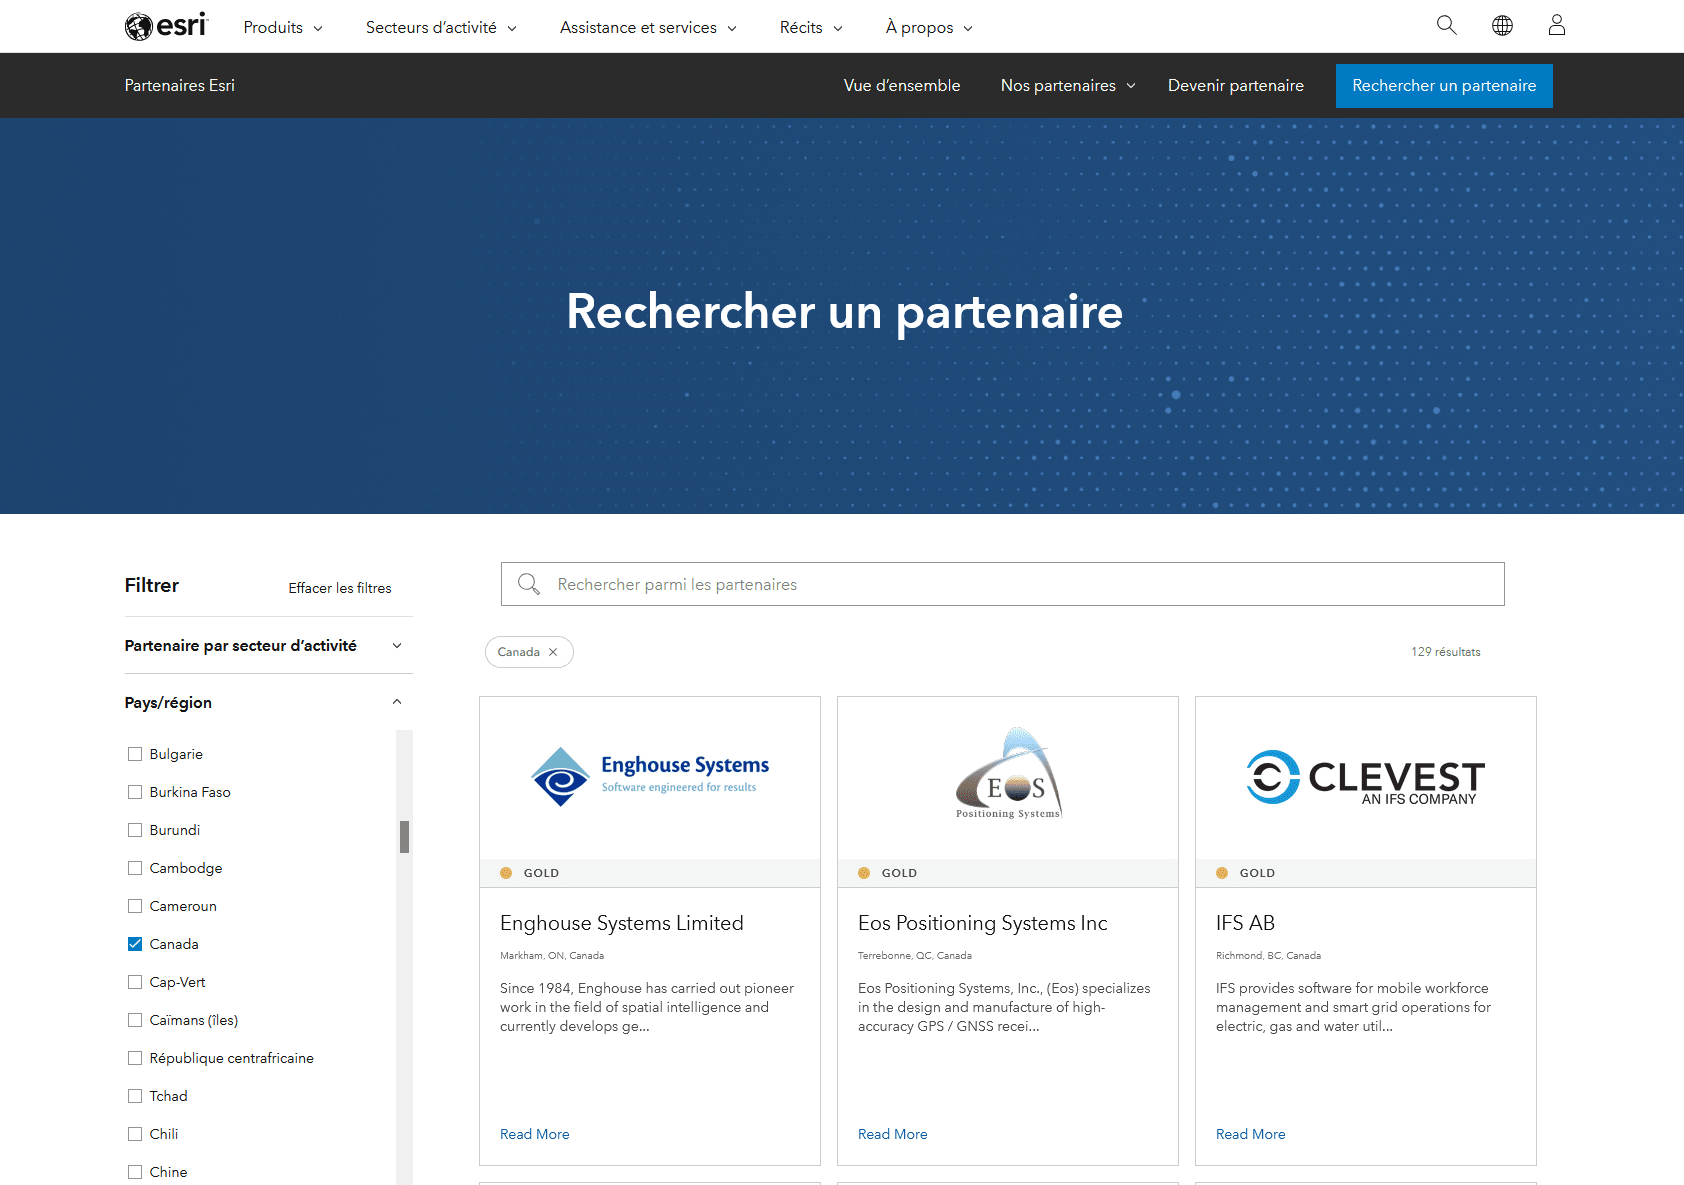Image resolution: width=1684 pixels, height=1185 pixels.
Task: Open Devenir partenaire page
Action: (1236, 86)
